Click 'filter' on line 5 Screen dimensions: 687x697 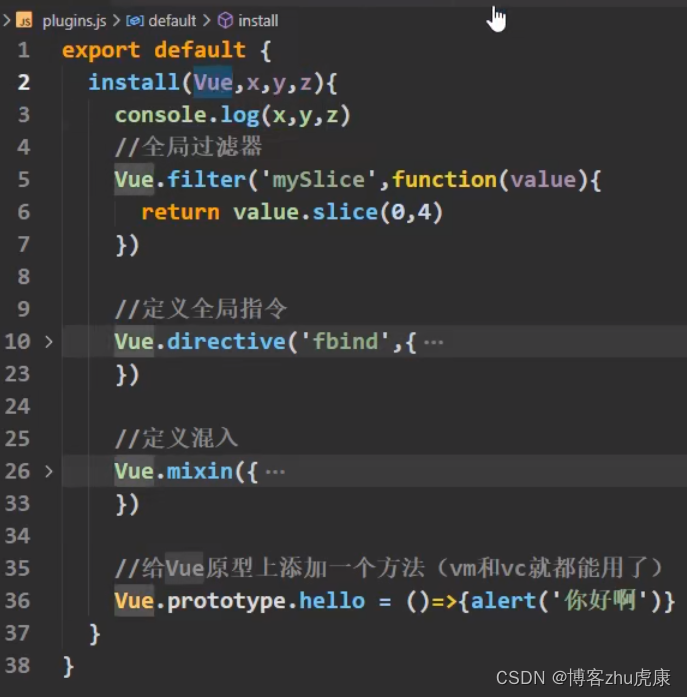(x=206, y=180)
